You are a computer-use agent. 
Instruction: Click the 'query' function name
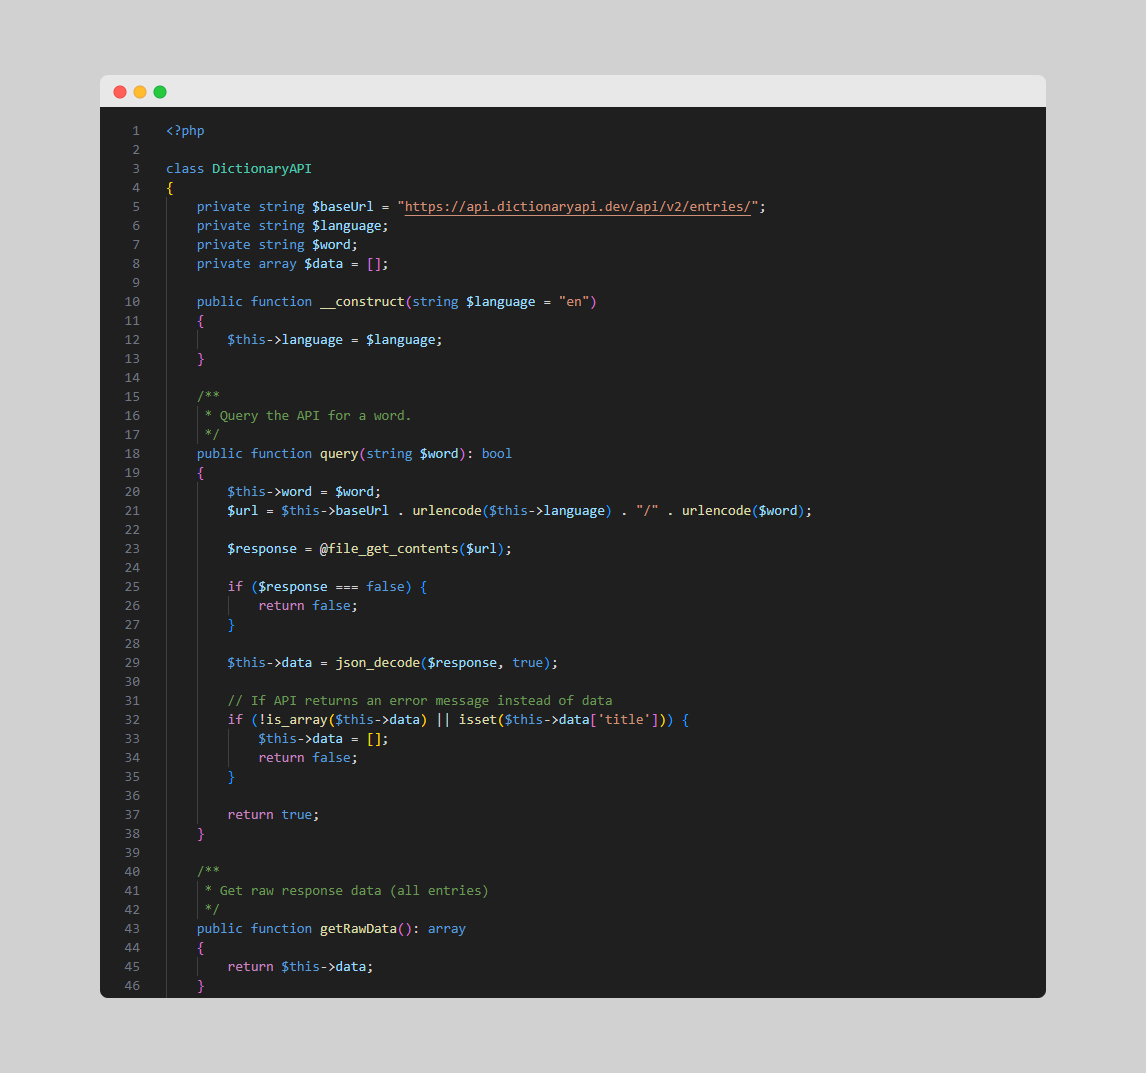[x=339, y=454]
